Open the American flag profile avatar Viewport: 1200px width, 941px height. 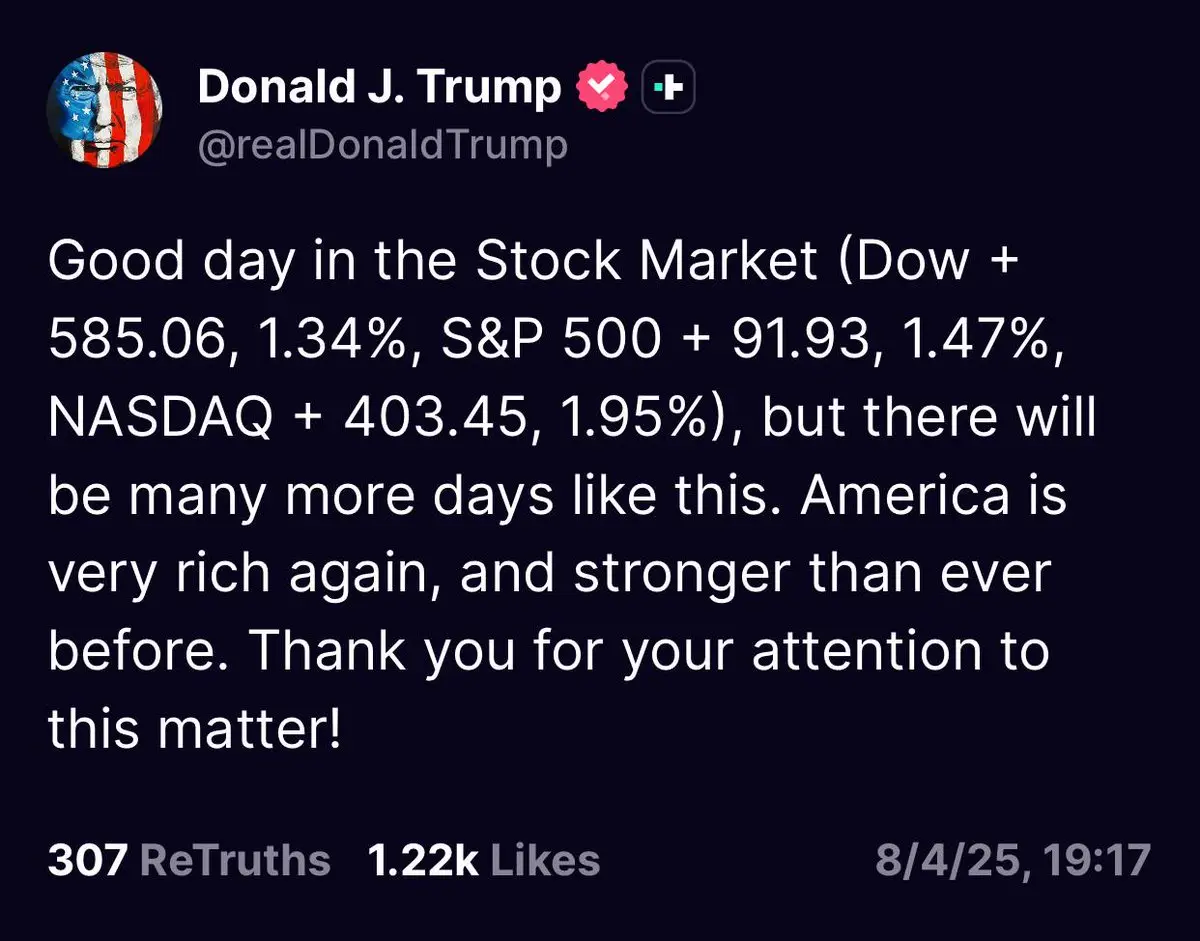coord(105,109)
